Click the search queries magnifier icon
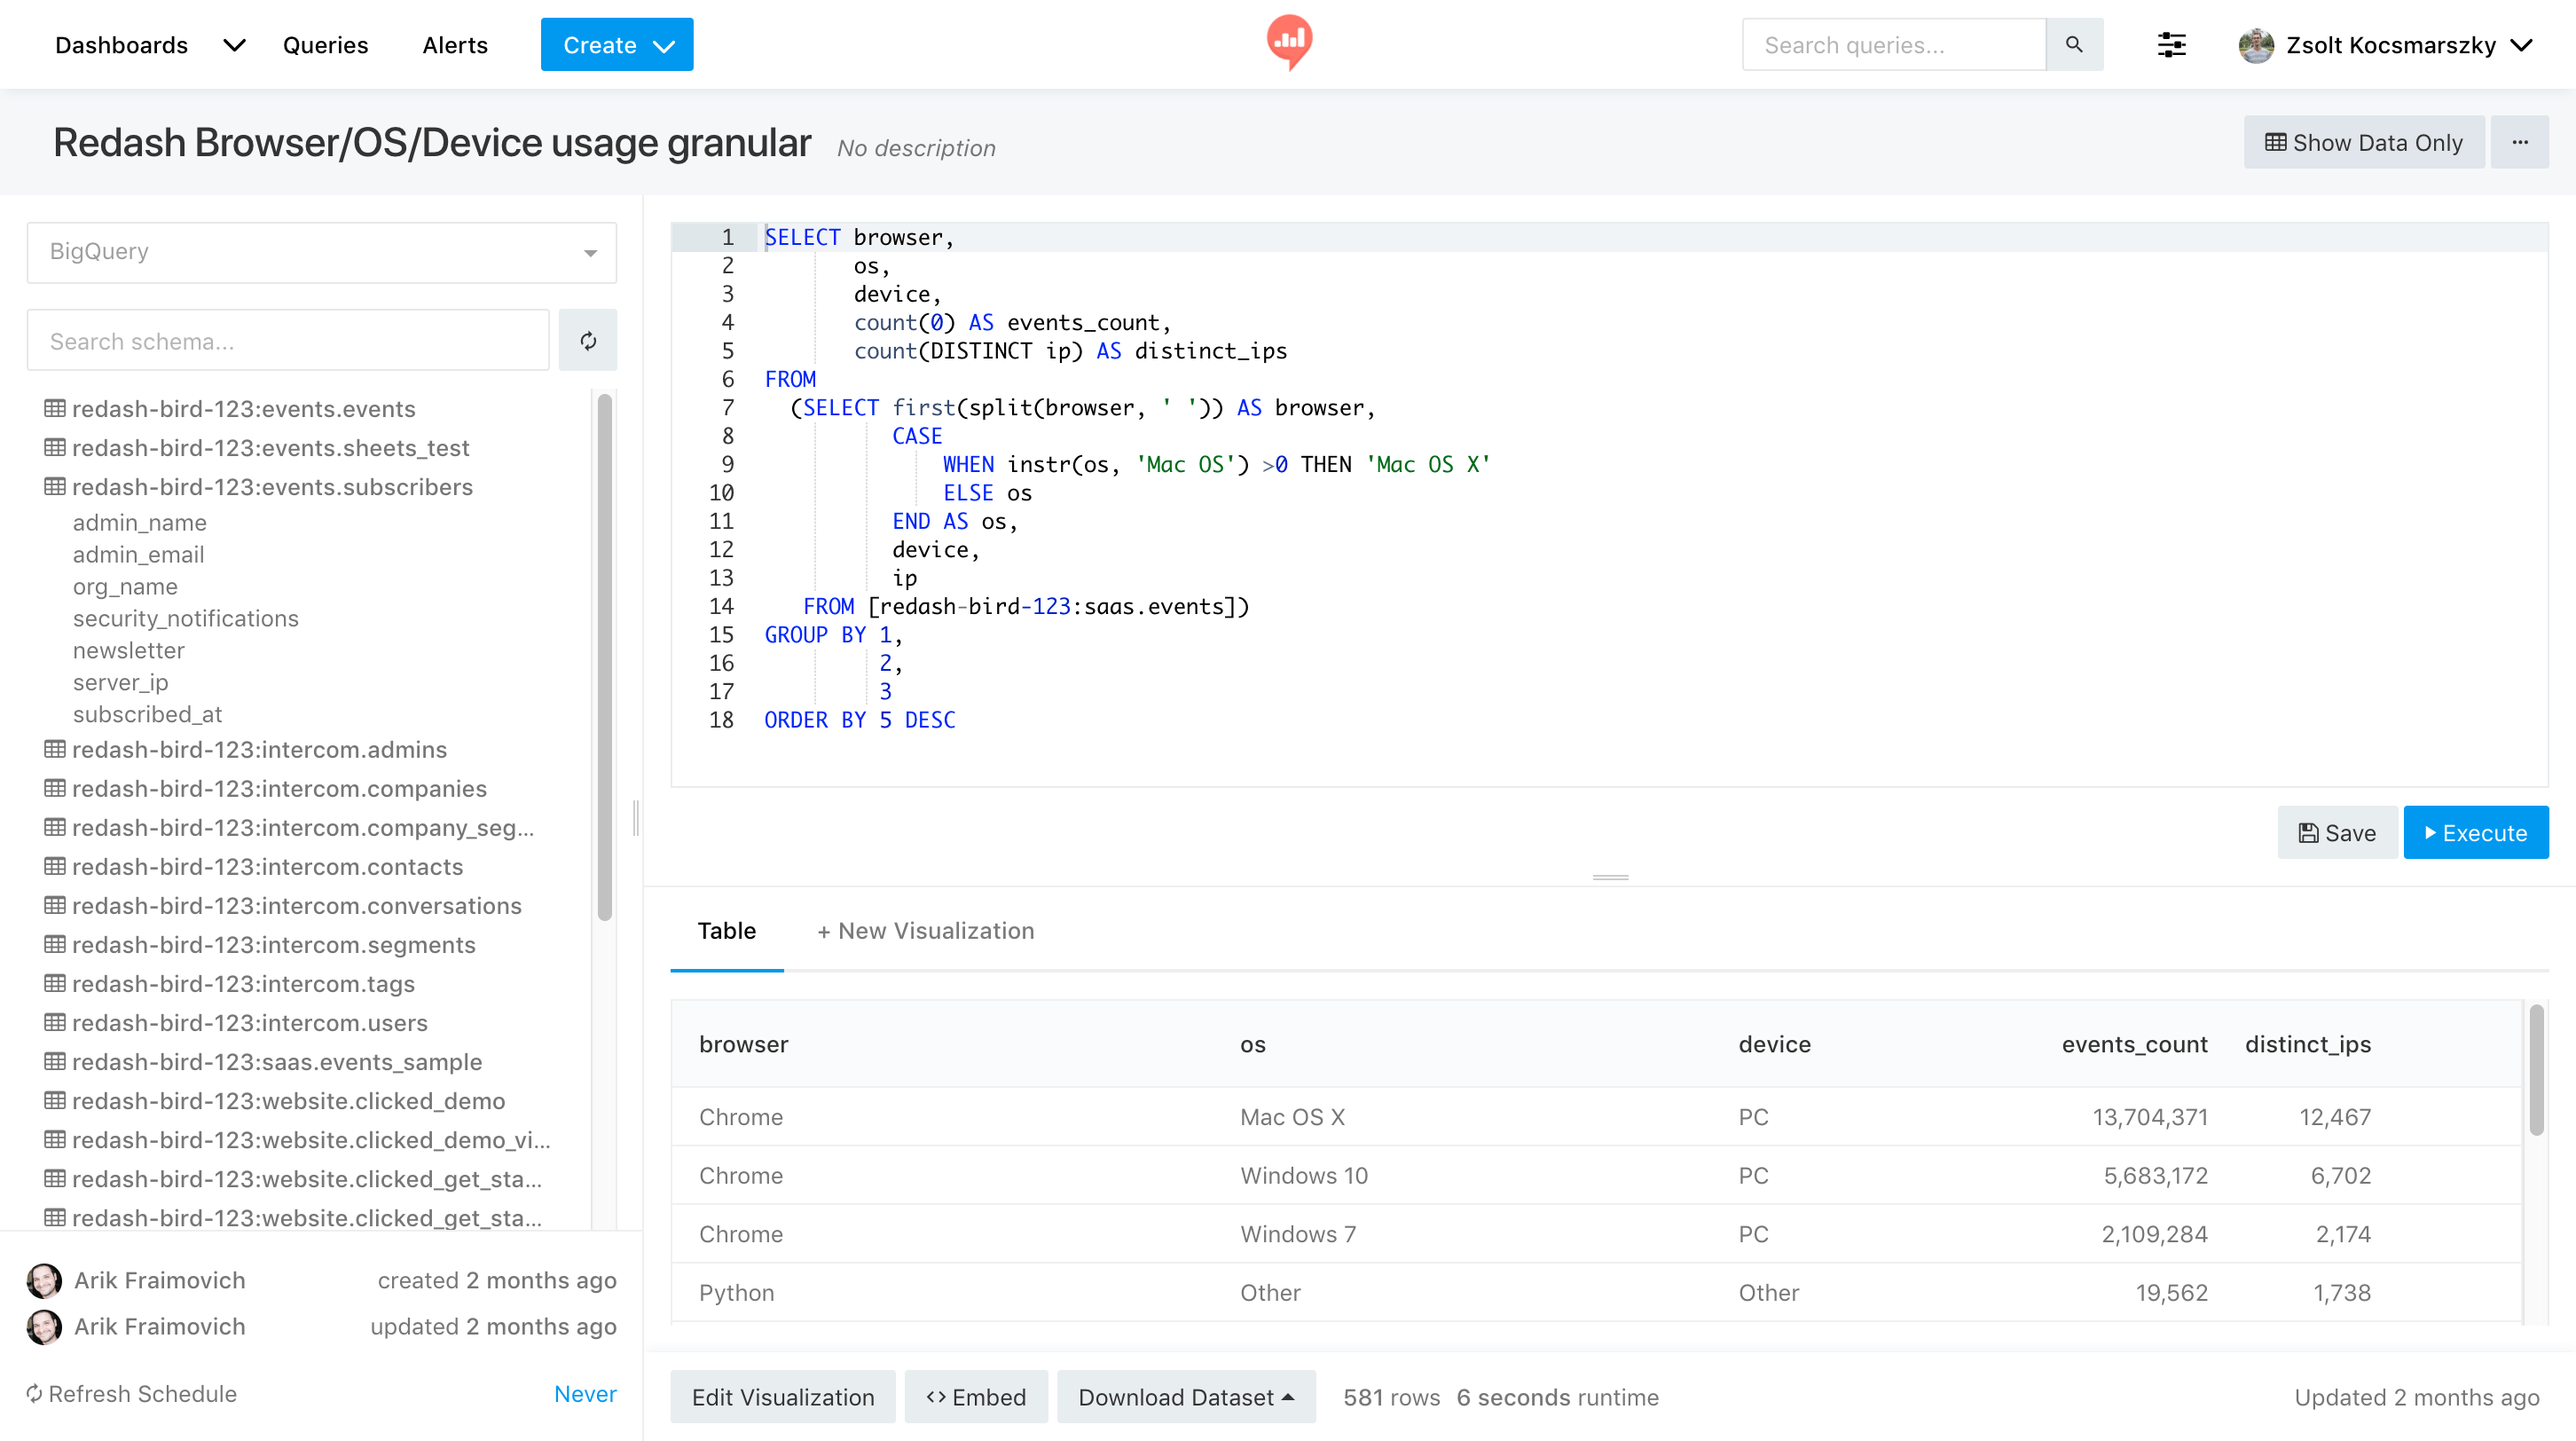 (2074, 44)
